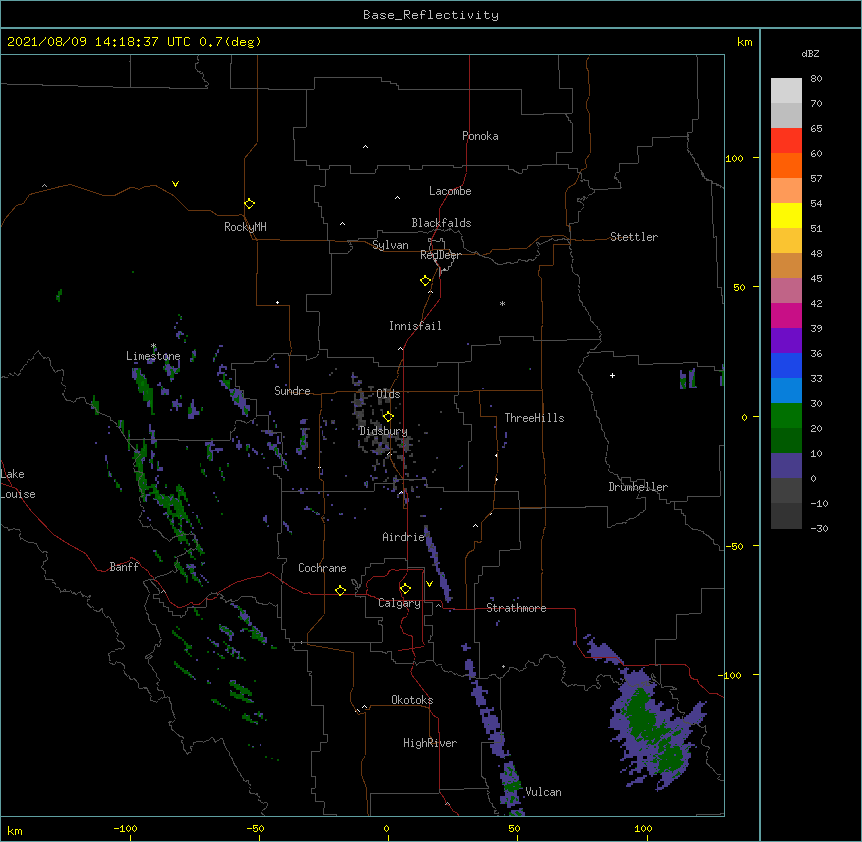Screen dimensions: 862x842
Task: Click the Vulcan city label
Action: pyautogui.click(x=543, y=792)
